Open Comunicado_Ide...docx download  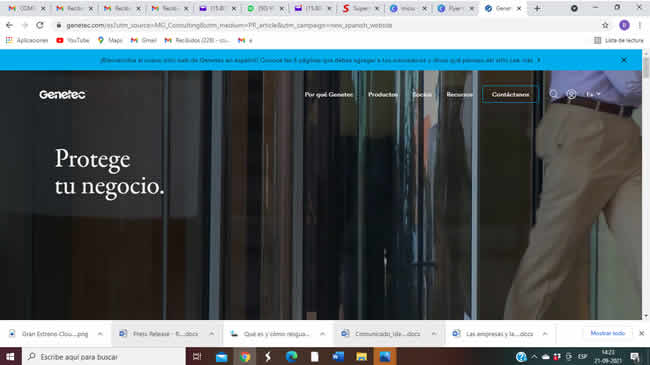coord(382,333)
